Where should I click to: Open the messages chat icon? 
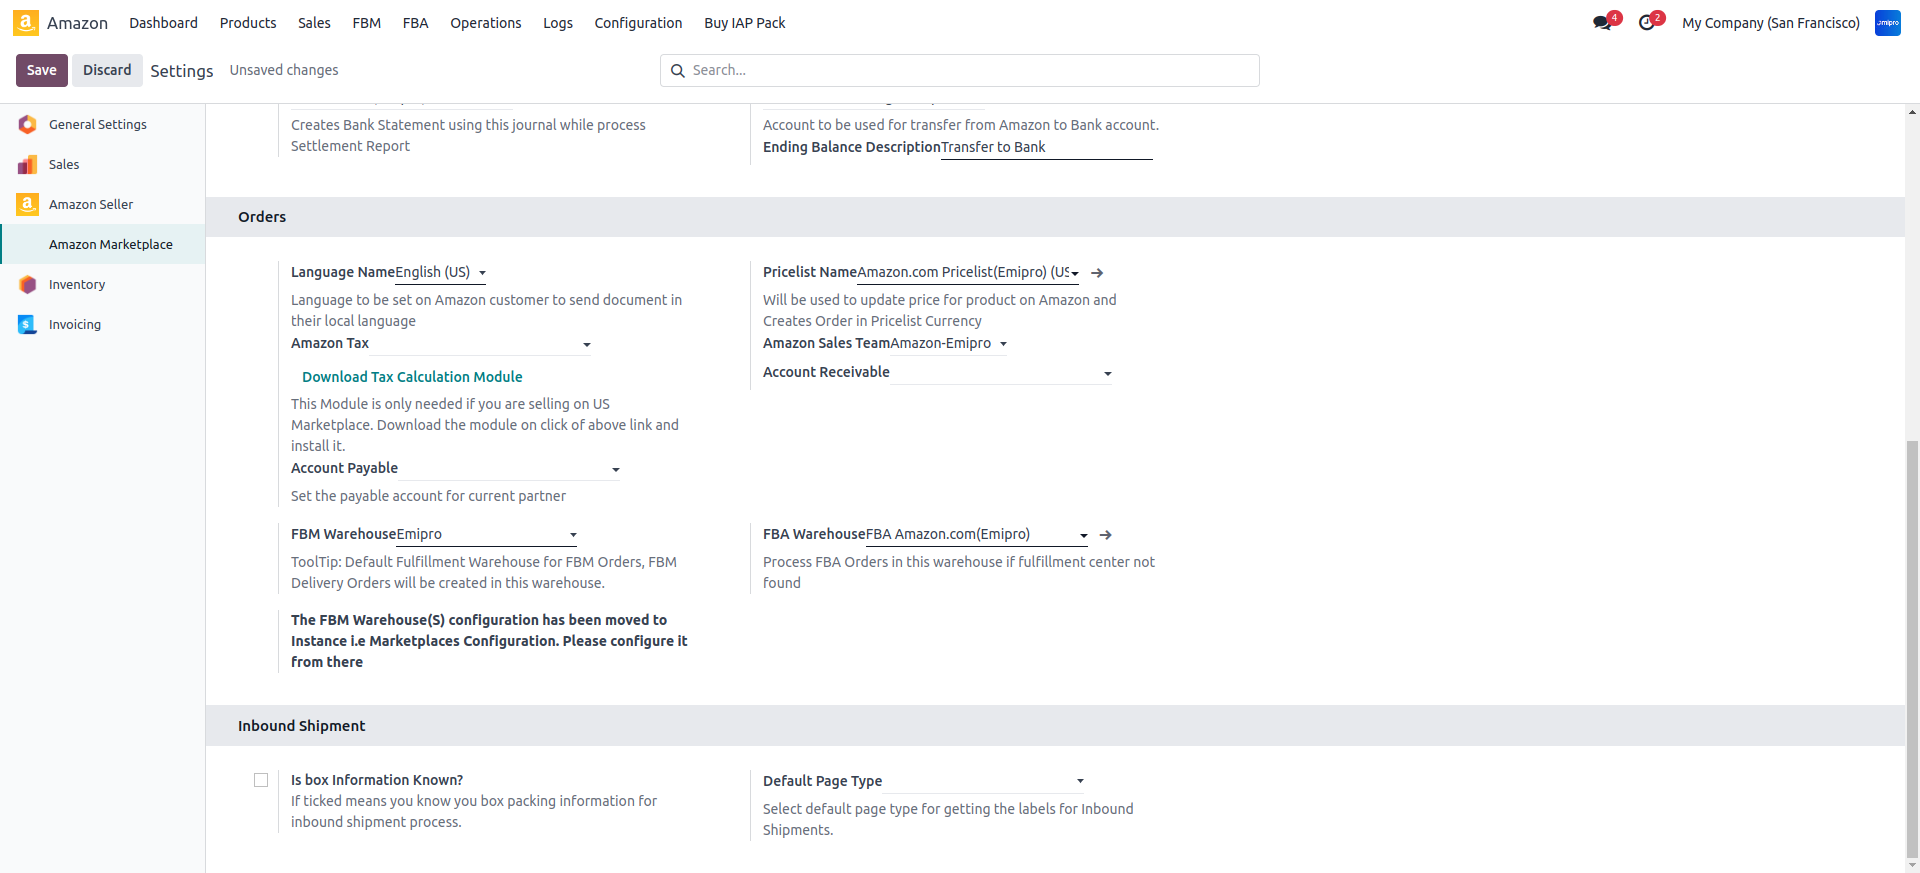[x=1602, y=23]
